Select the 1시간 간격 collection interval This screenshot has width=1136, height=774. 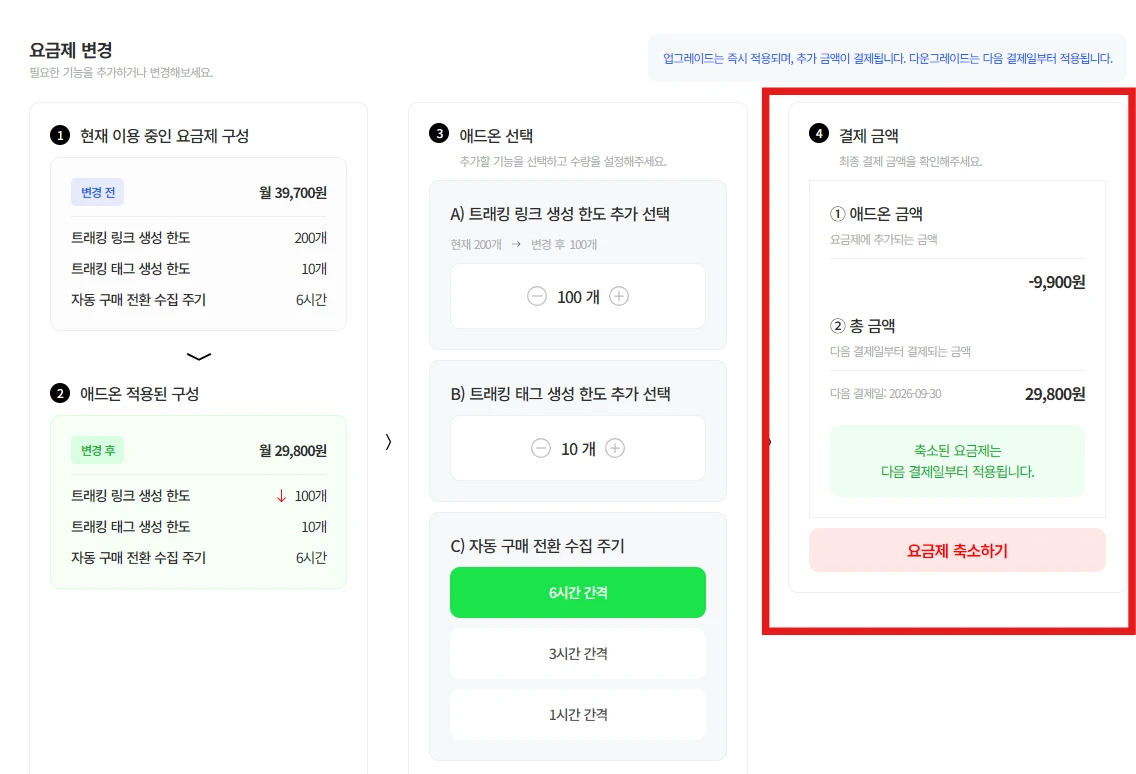[x=577, y=715]
